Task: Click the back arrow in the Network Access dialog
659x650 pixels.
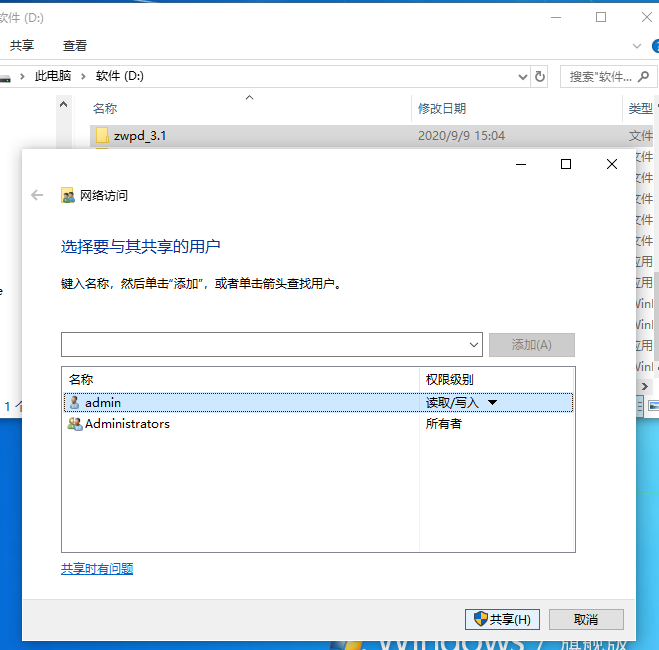Action: tap(37, 195)
